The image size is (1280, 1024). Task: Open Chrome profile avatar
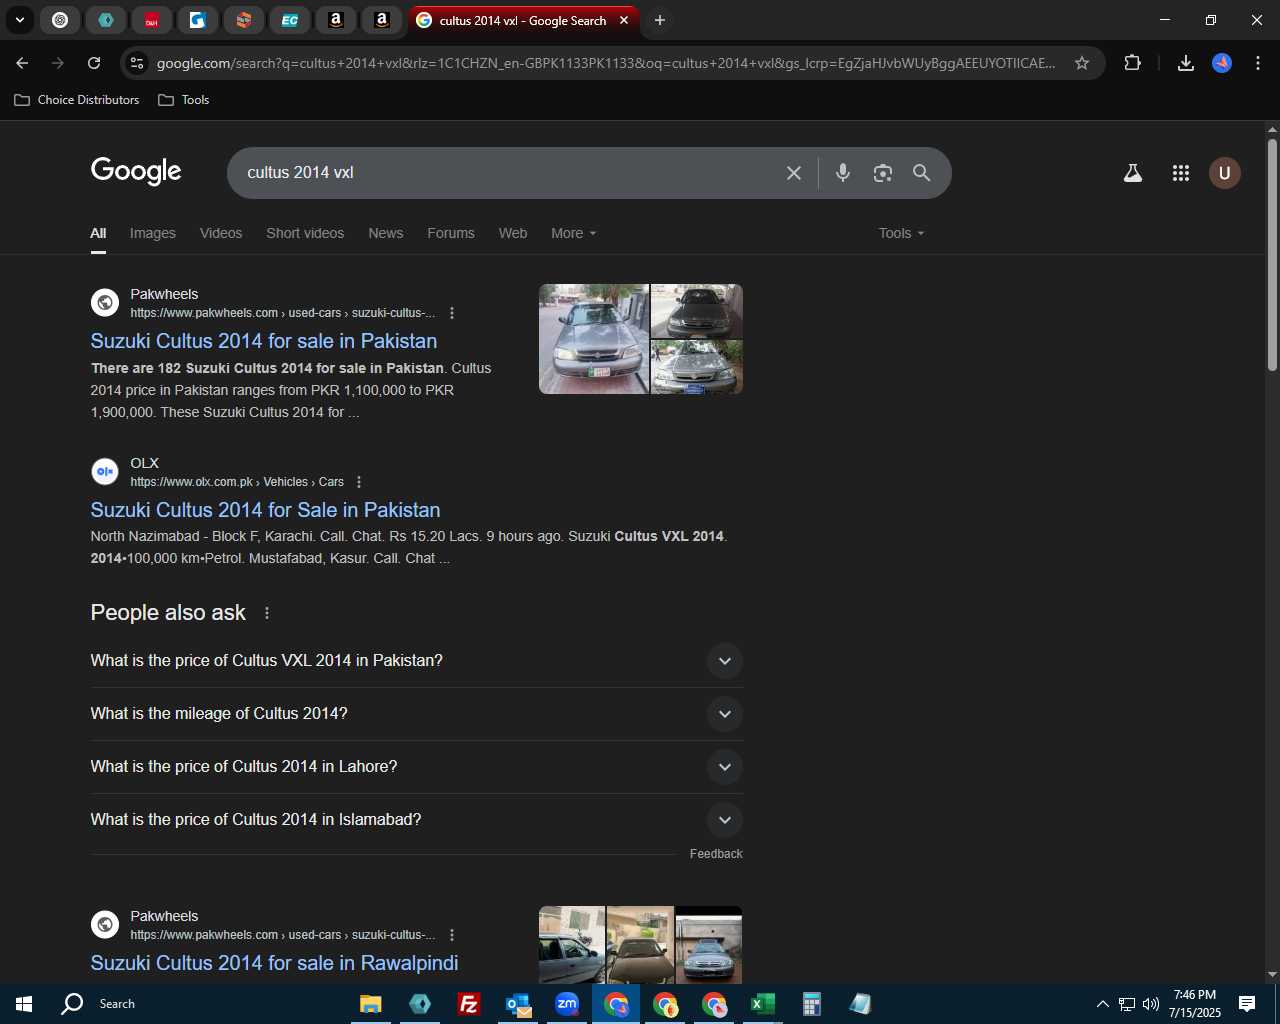pos(1222,63)
